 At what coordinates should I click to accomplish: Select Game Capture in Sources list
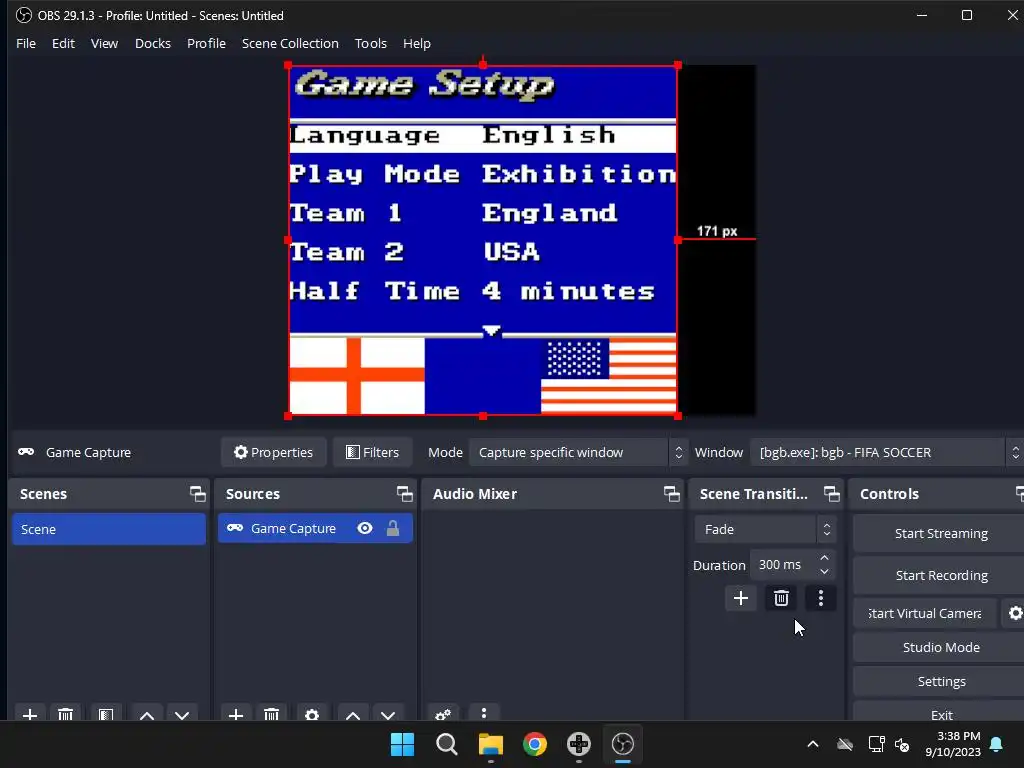[315, 528]
